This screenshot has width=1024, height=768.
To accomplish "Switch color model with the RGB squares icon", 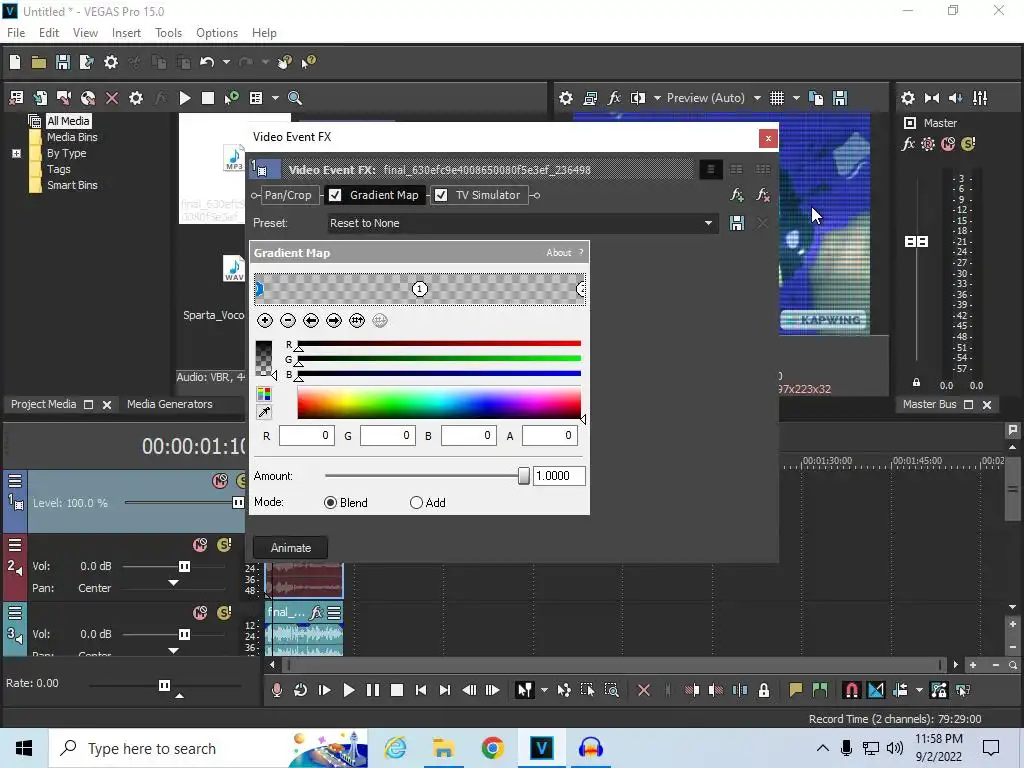I will [264, 394].
